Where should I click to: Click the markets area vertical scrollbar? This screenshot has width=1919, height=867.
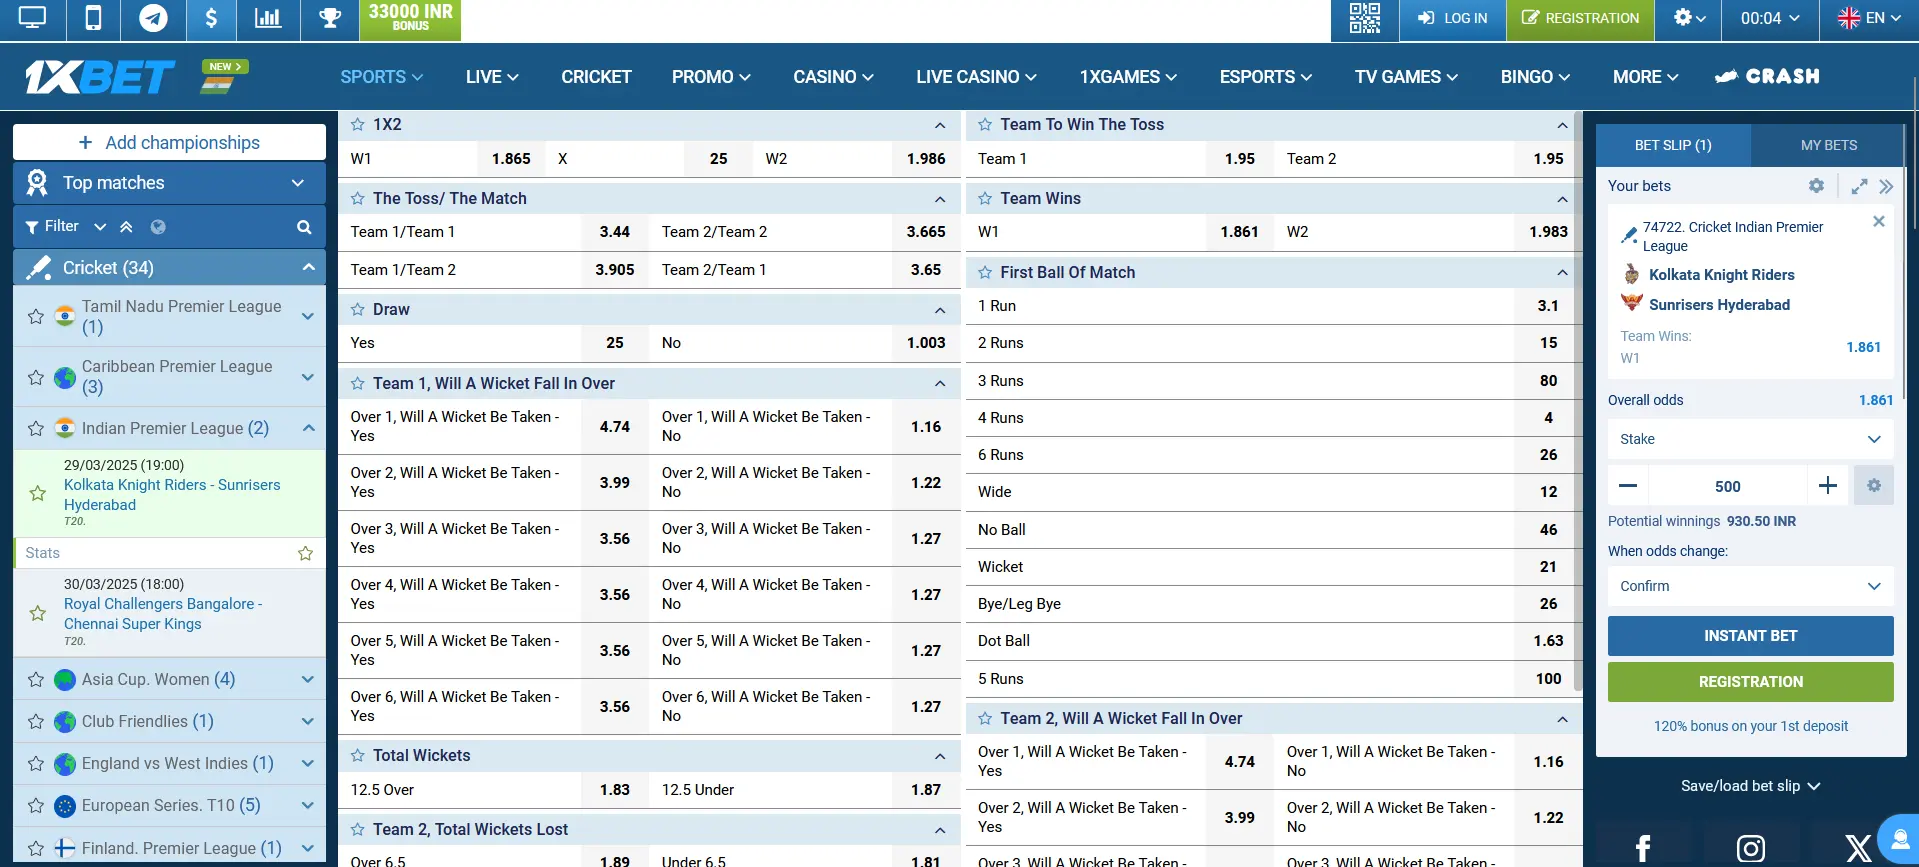[1578, 400]
